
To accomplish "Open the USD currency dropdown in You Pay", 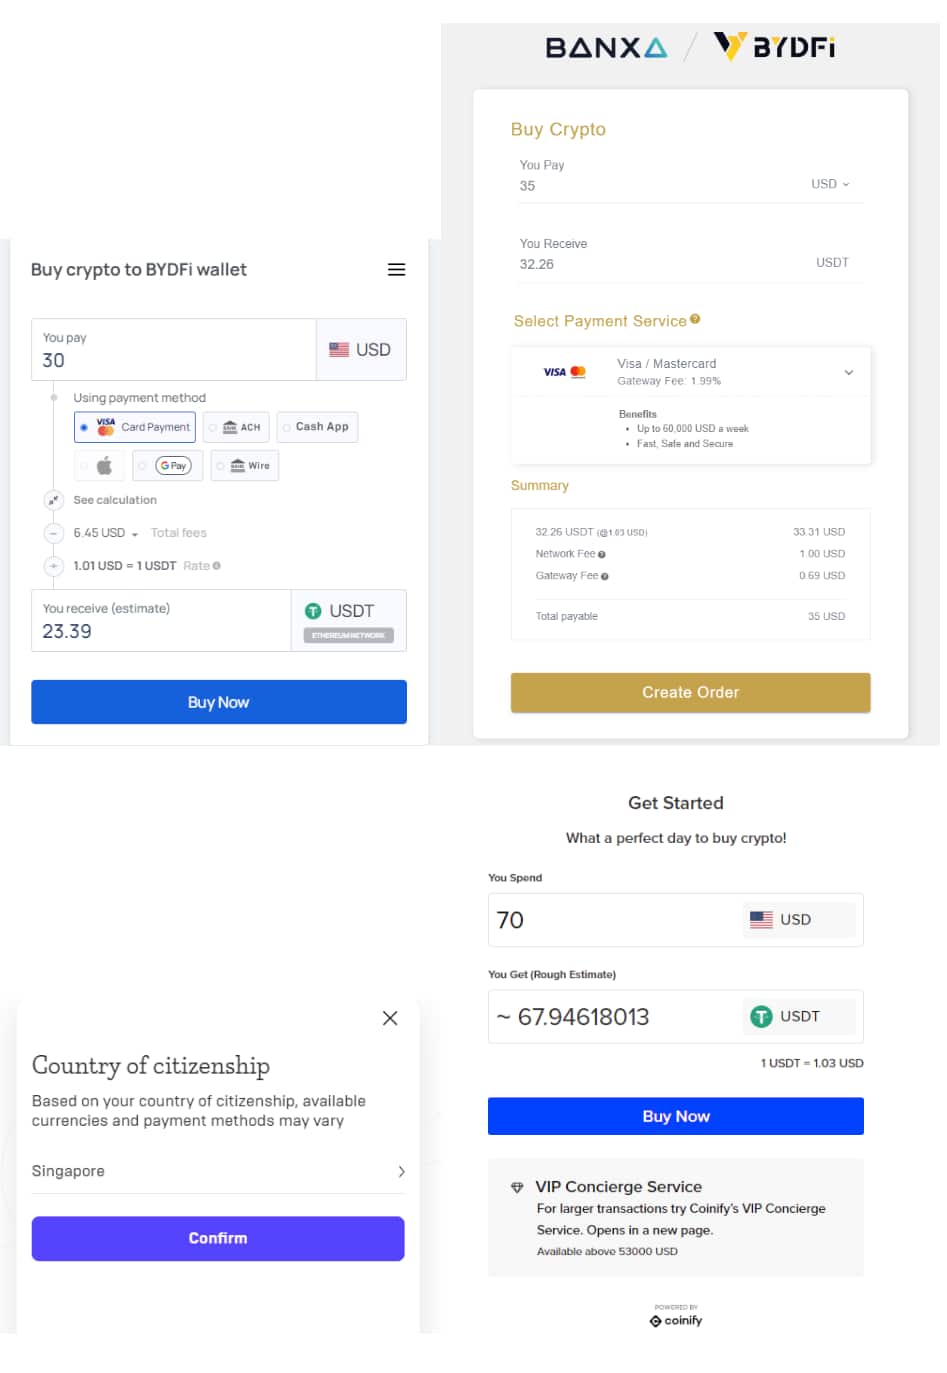I will tap(830, 184).
